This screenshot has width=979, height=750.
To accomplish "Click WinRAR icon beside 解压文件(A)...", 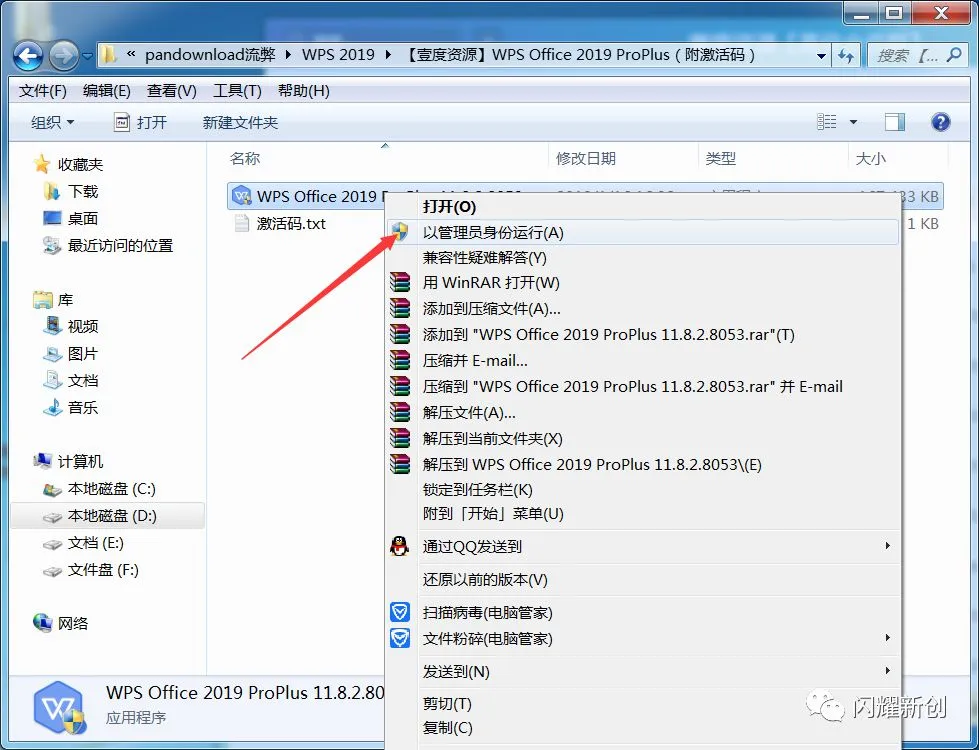I will 400,412.
